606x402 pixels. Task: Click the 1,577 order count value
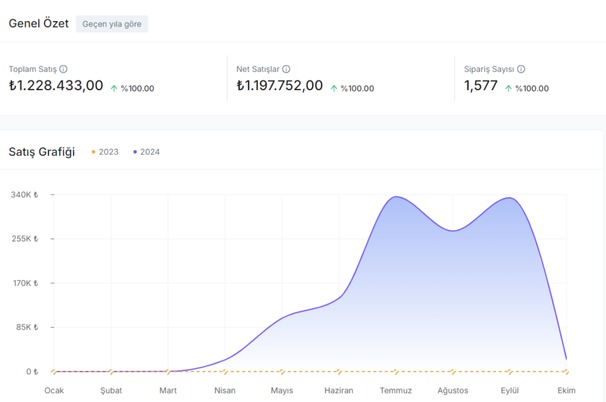(480, 86)
